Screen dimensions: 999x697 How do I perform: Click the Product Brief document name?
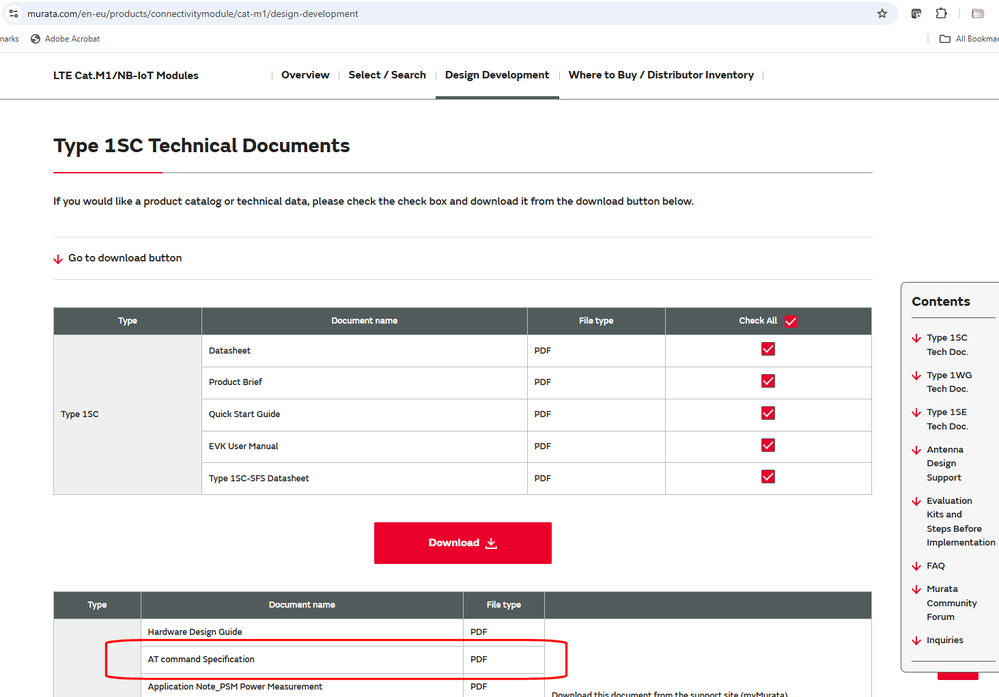(x=235, y=382)
